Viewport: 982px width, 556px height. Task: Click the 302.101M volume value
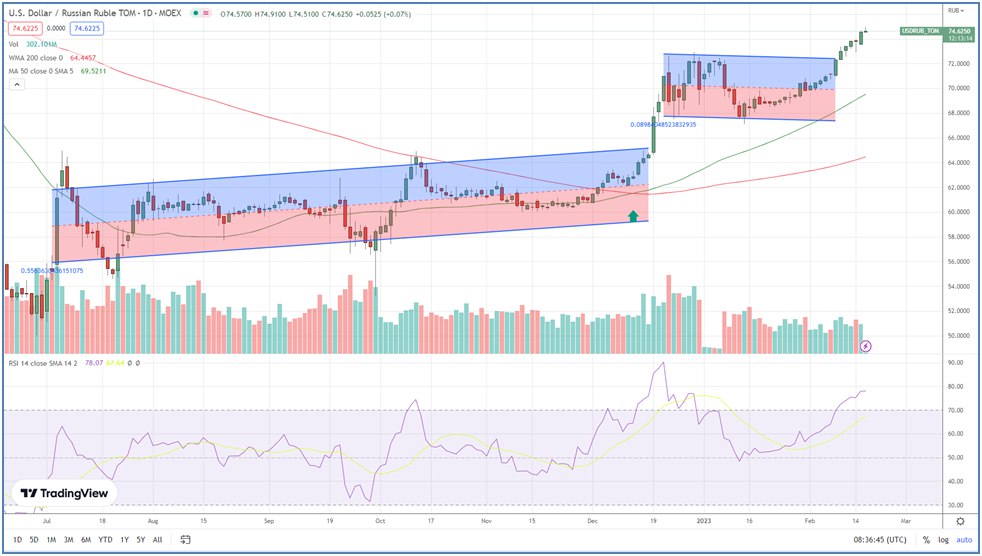41,44
